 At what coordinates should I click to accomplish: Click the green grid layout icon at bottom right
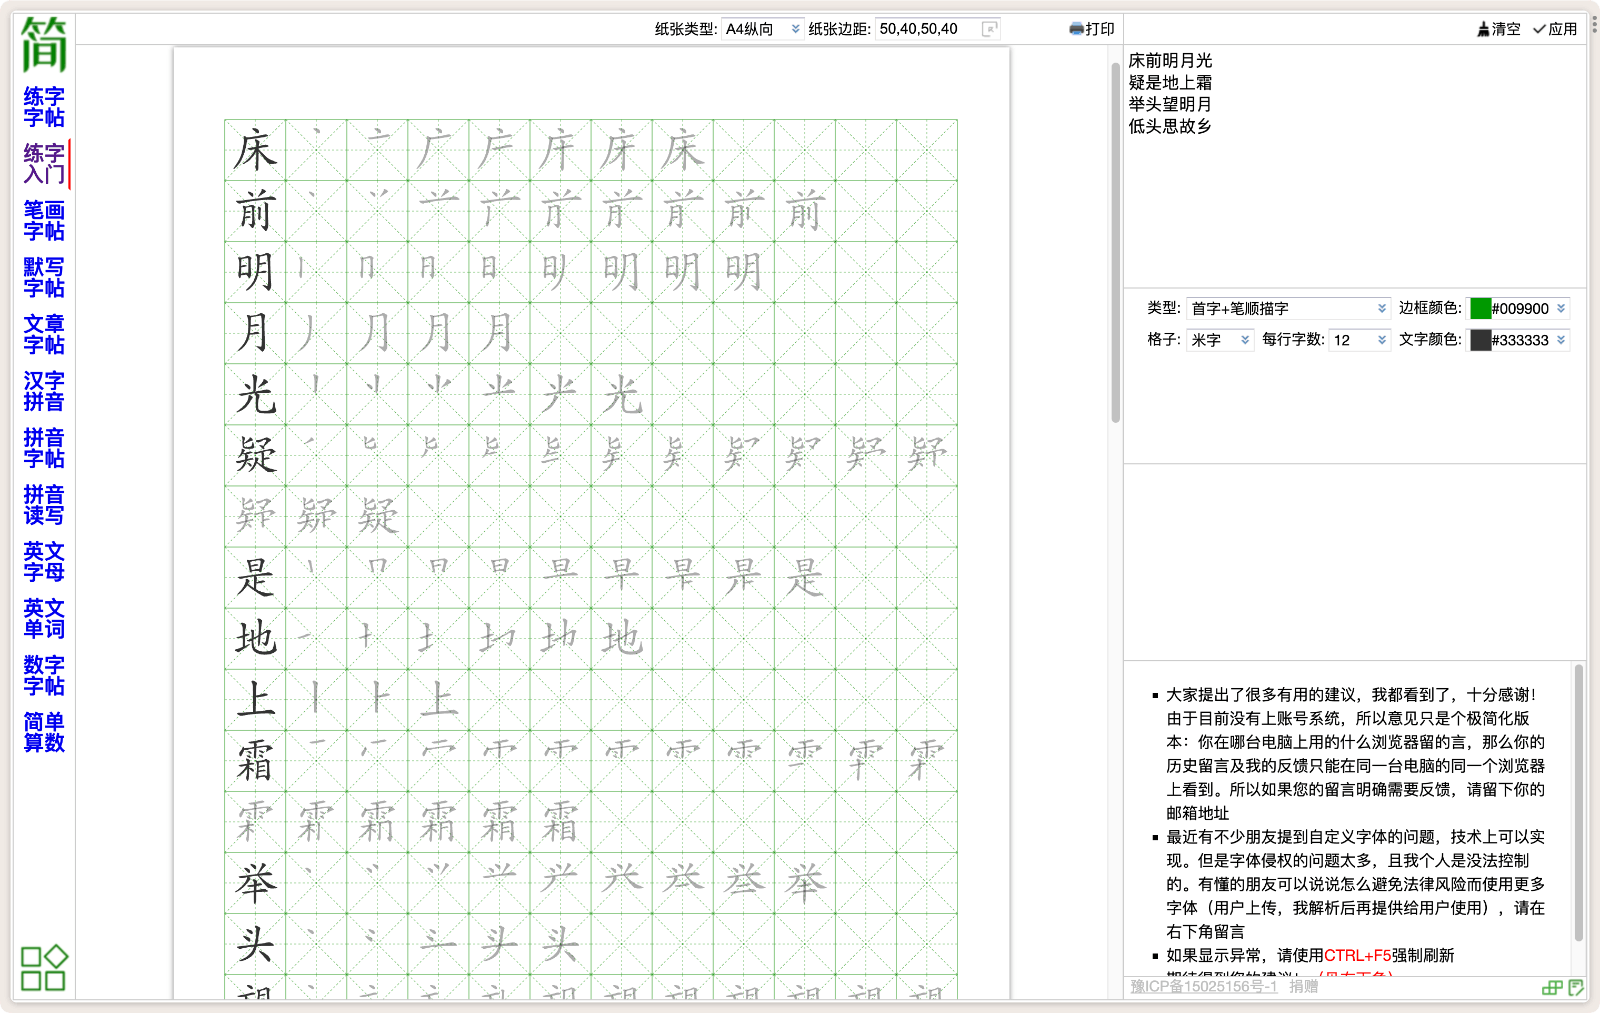tap(1551, 988)
